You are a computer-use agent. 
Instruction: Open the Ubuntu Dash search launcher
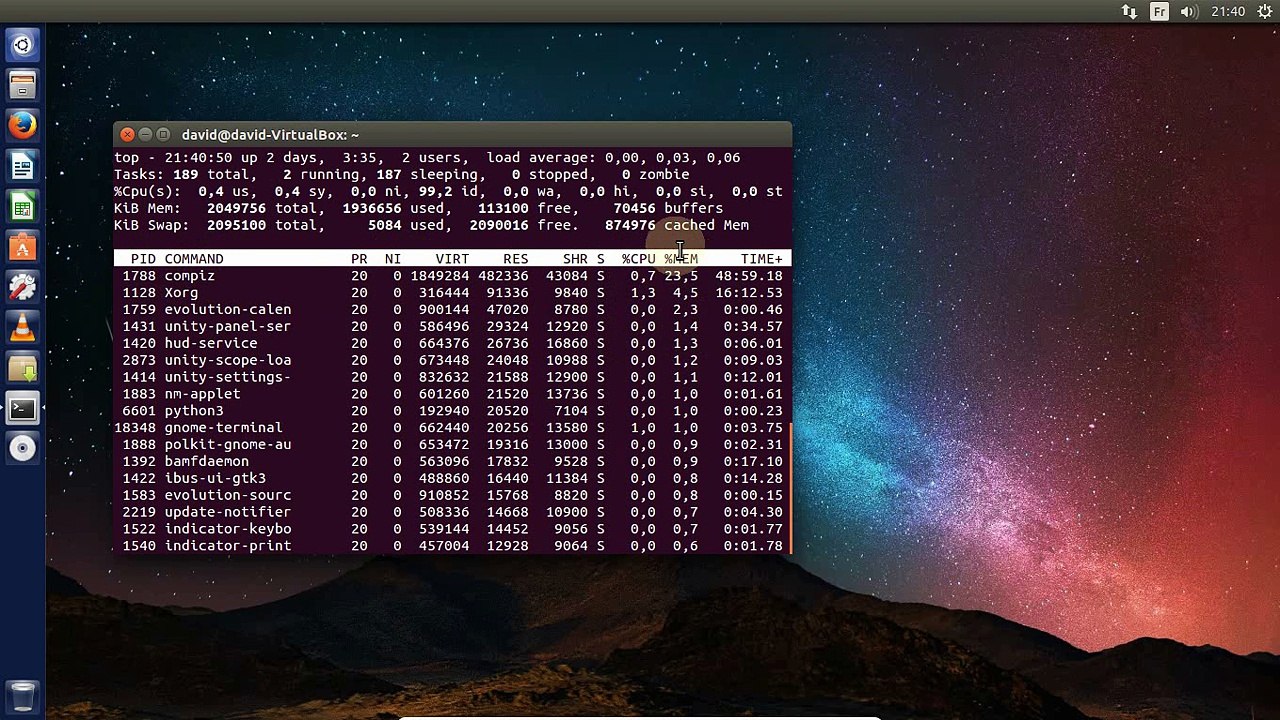coord(22,45)
